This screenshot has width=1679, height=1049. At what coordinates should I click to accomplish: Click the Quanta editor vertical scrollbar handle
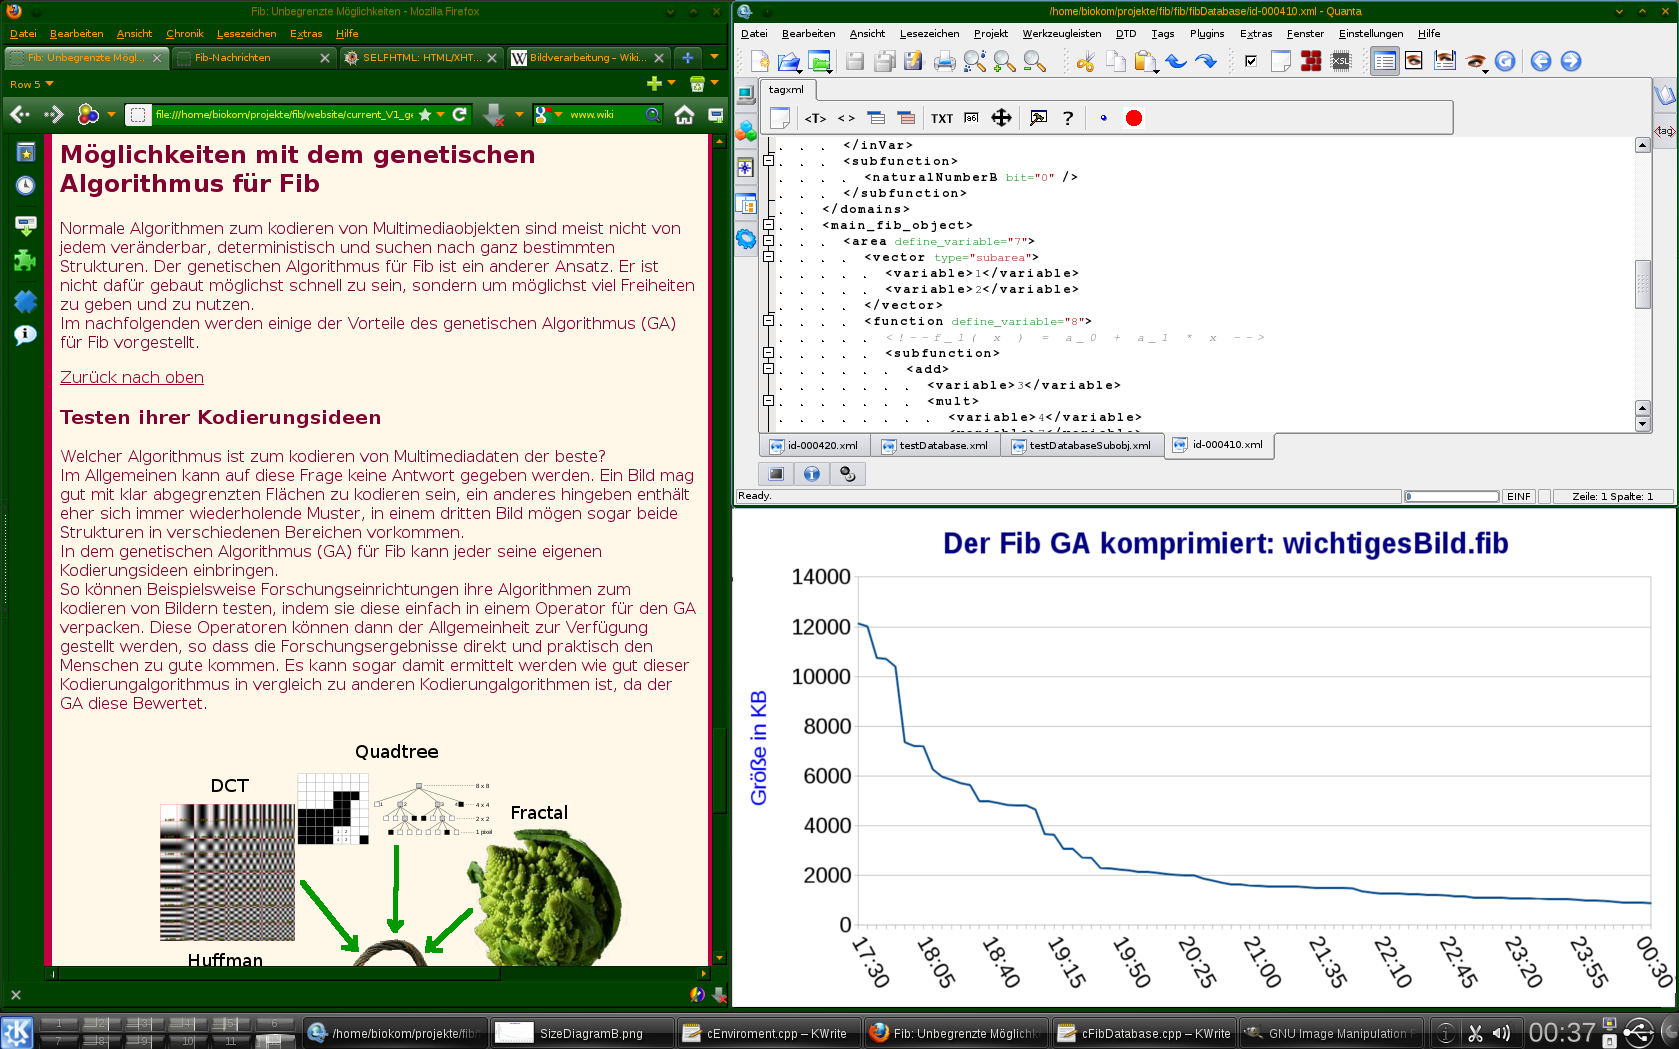coord(1642,285)
